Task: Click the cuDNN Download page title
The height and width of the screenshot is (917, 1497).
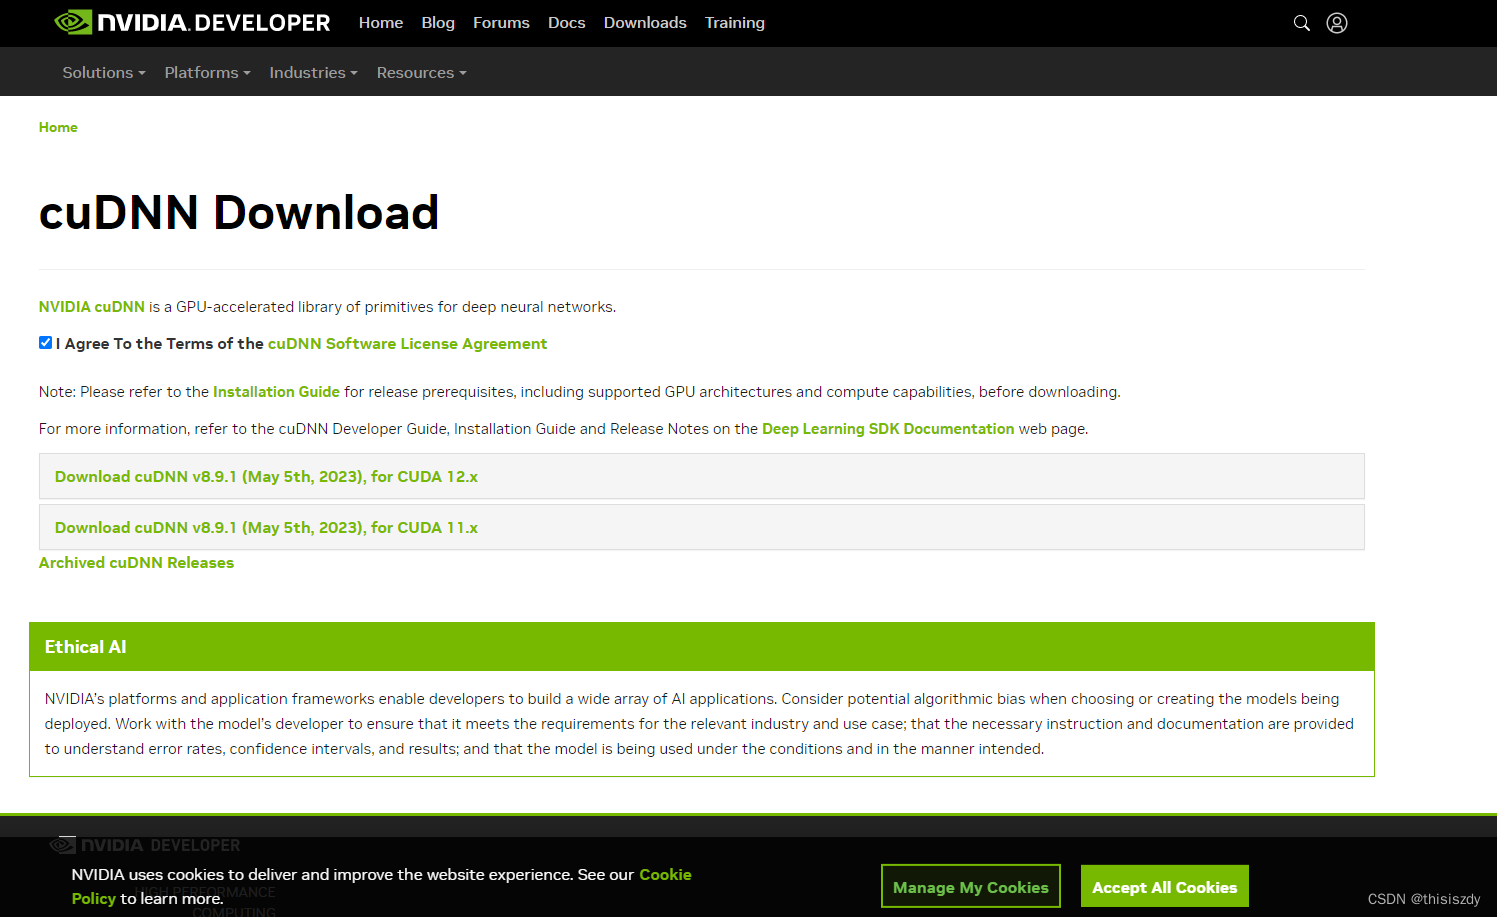Action: pyautogui.click(x=239, y=212)
